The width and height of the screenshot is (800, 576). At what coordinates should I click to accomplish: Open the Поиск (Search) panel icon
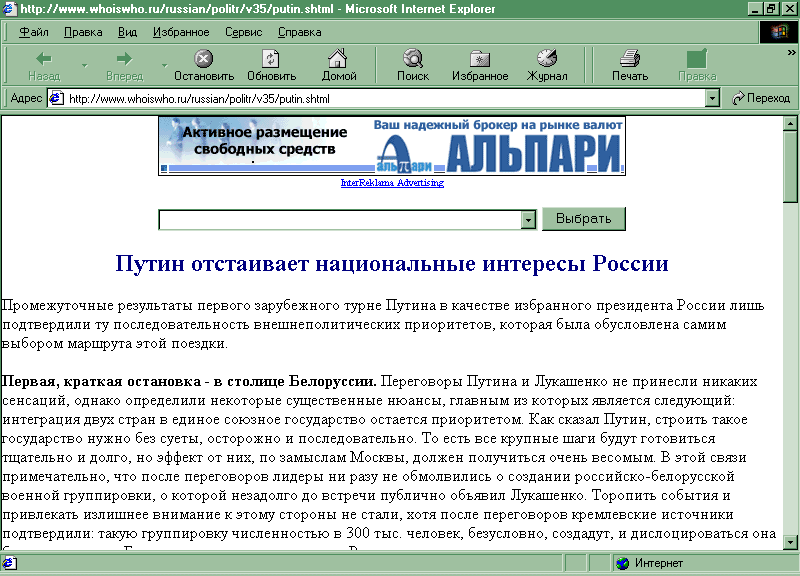click(412, 59)
